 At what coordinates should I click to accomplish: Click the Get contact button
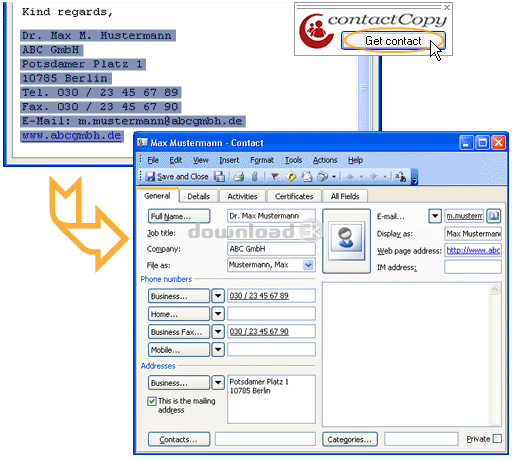[393, 41]
